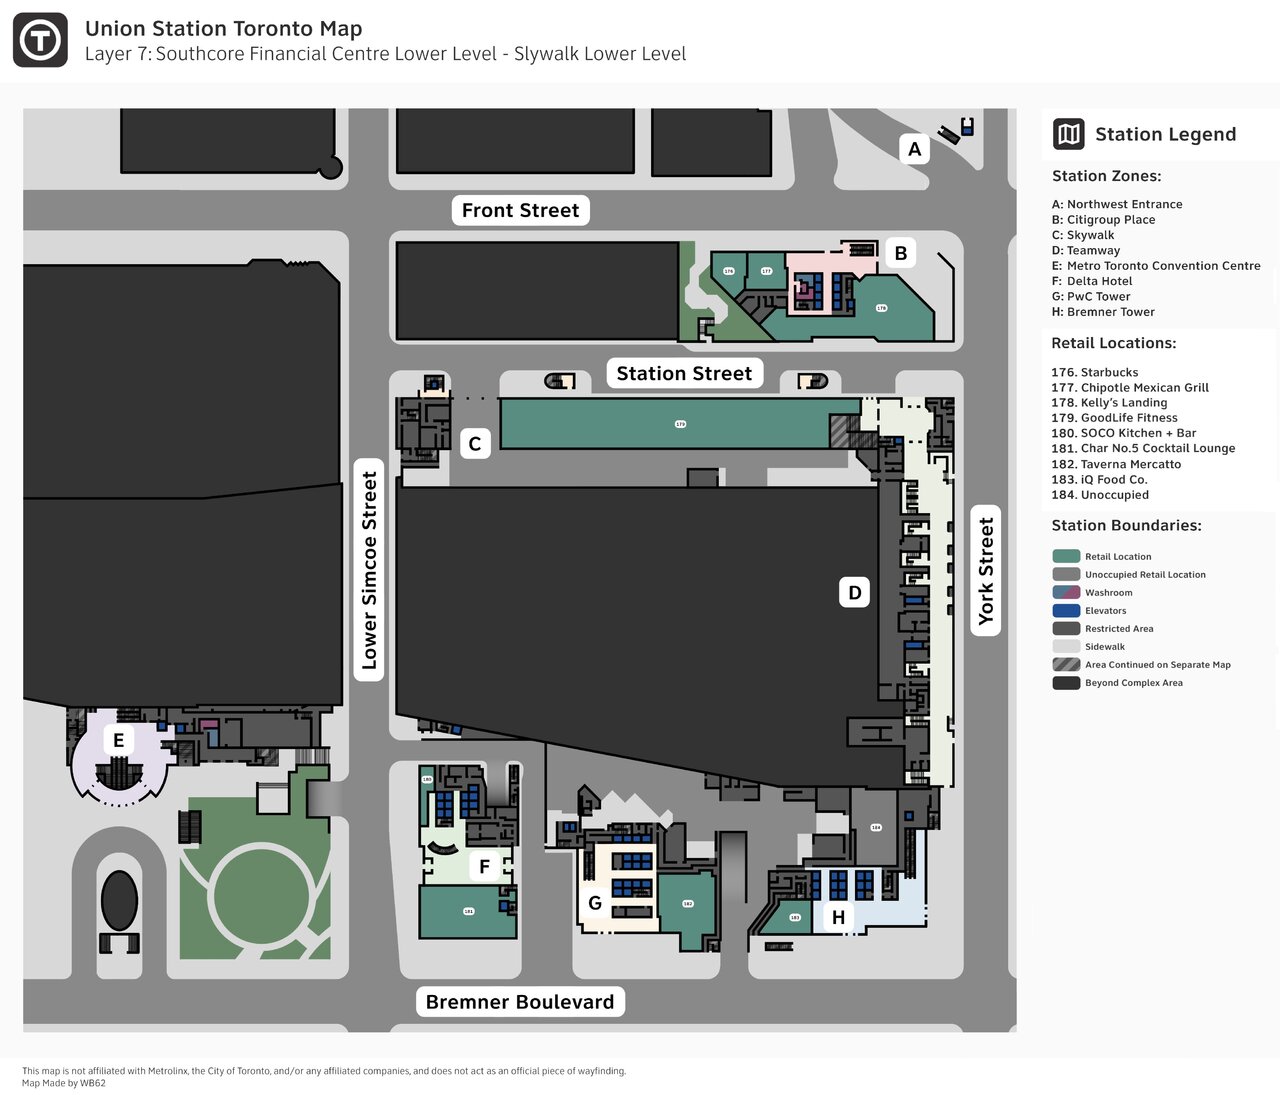Click the Retail Location color swatch
This screenshot has width=1280, height=1095.
[1066, 556]
